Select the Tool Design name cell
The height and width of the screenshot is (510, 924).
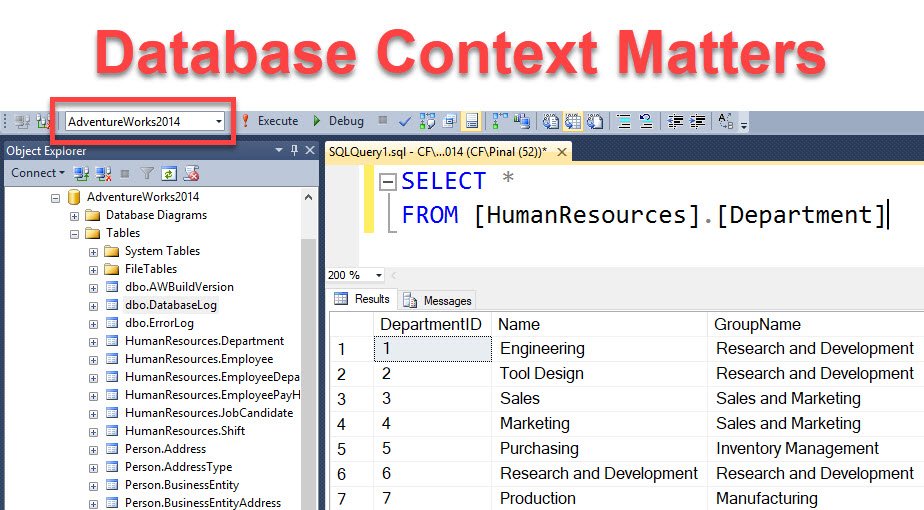(x=599, y=374)
